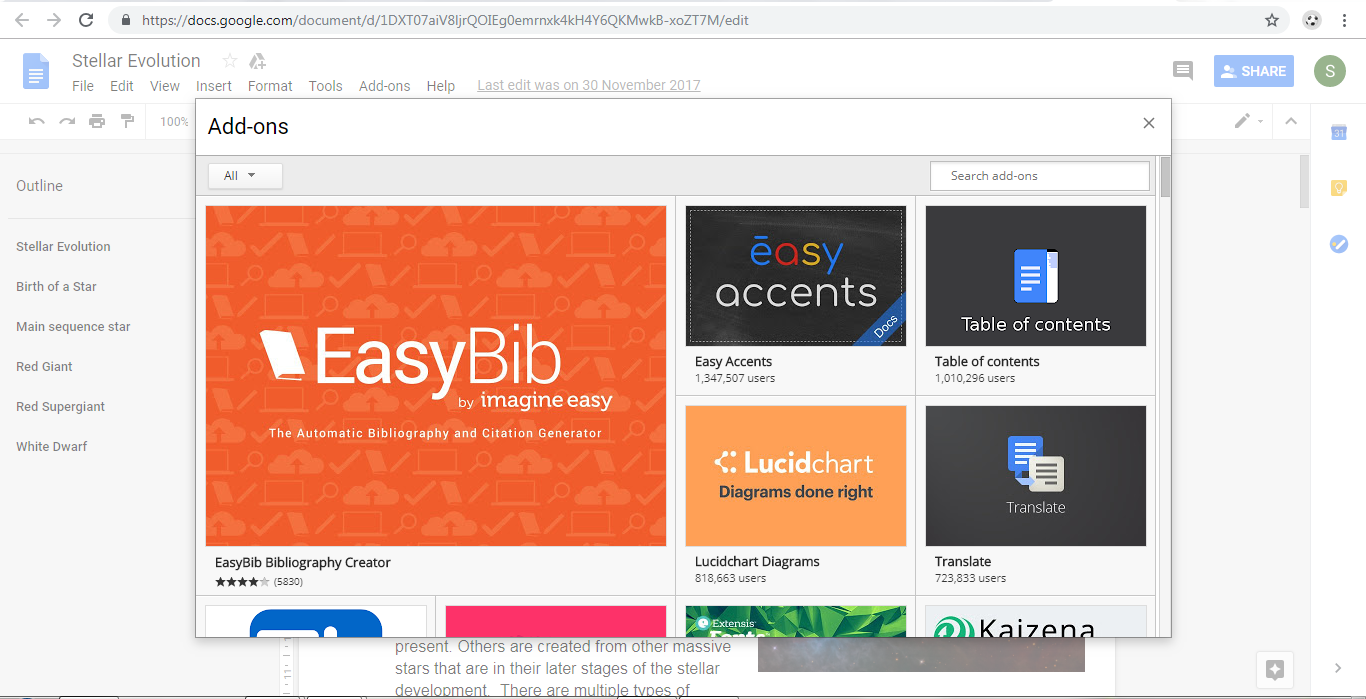
Task: Click the undo arrow icon
Action: 37,122
